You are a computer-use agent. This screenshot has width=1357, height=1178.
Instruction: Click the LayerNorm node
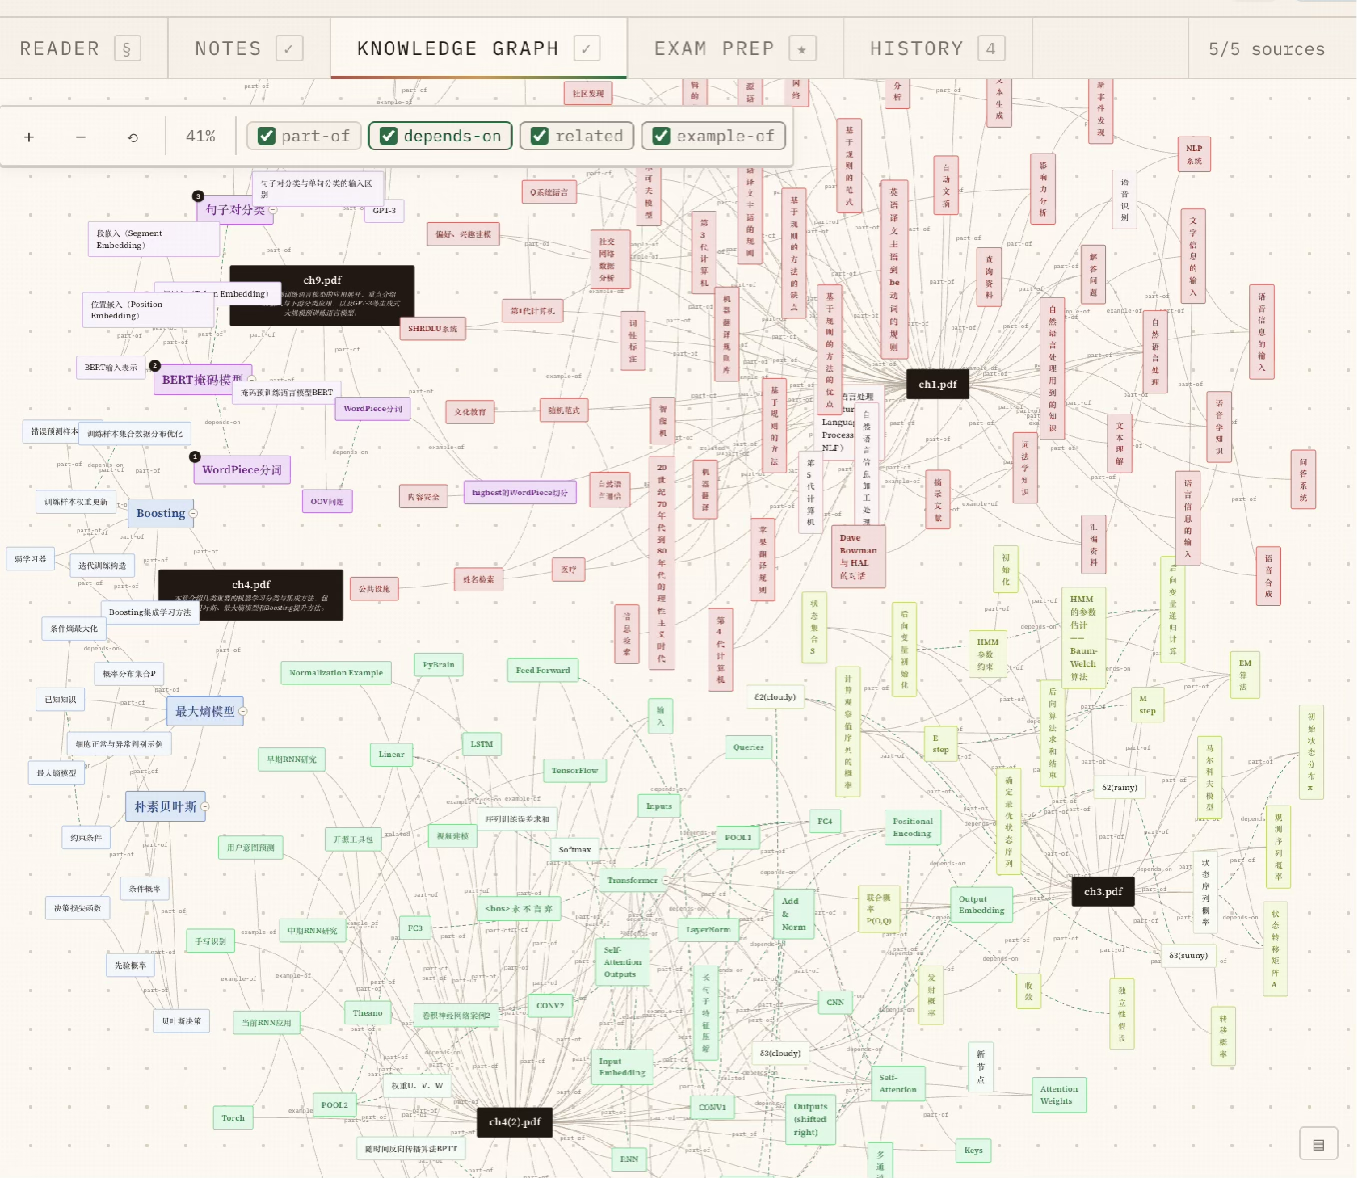click(708, 929)
